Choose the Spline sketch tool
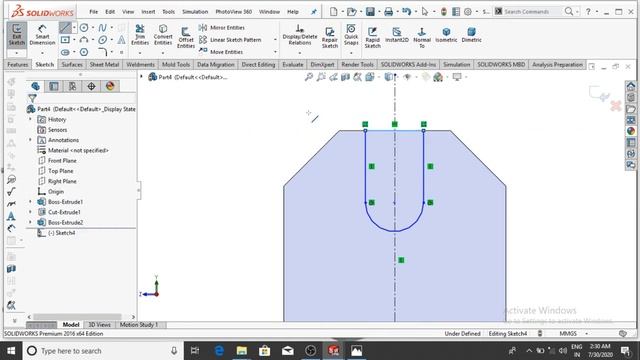This screenshot has width=640, height=360. 102,28
